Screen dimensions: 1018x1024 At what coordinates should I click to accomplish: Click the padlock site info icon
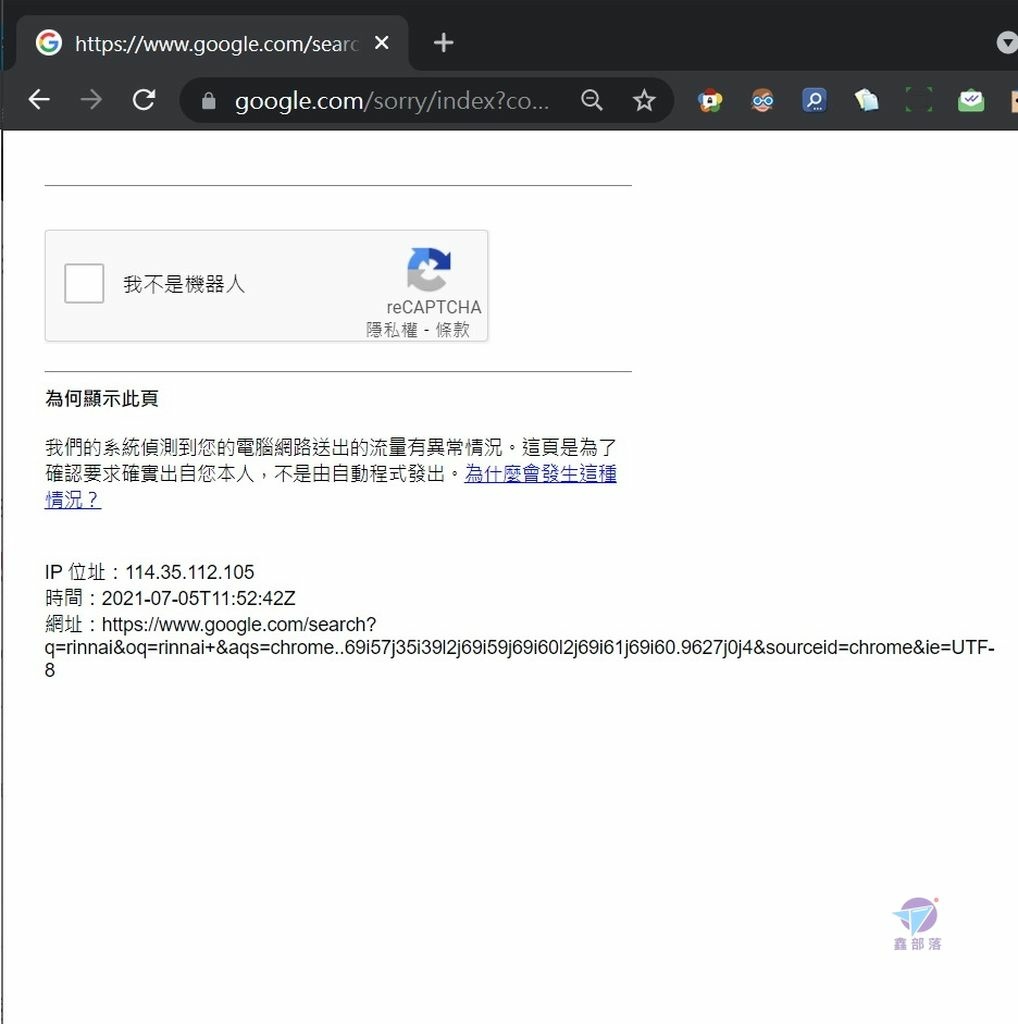208,101
